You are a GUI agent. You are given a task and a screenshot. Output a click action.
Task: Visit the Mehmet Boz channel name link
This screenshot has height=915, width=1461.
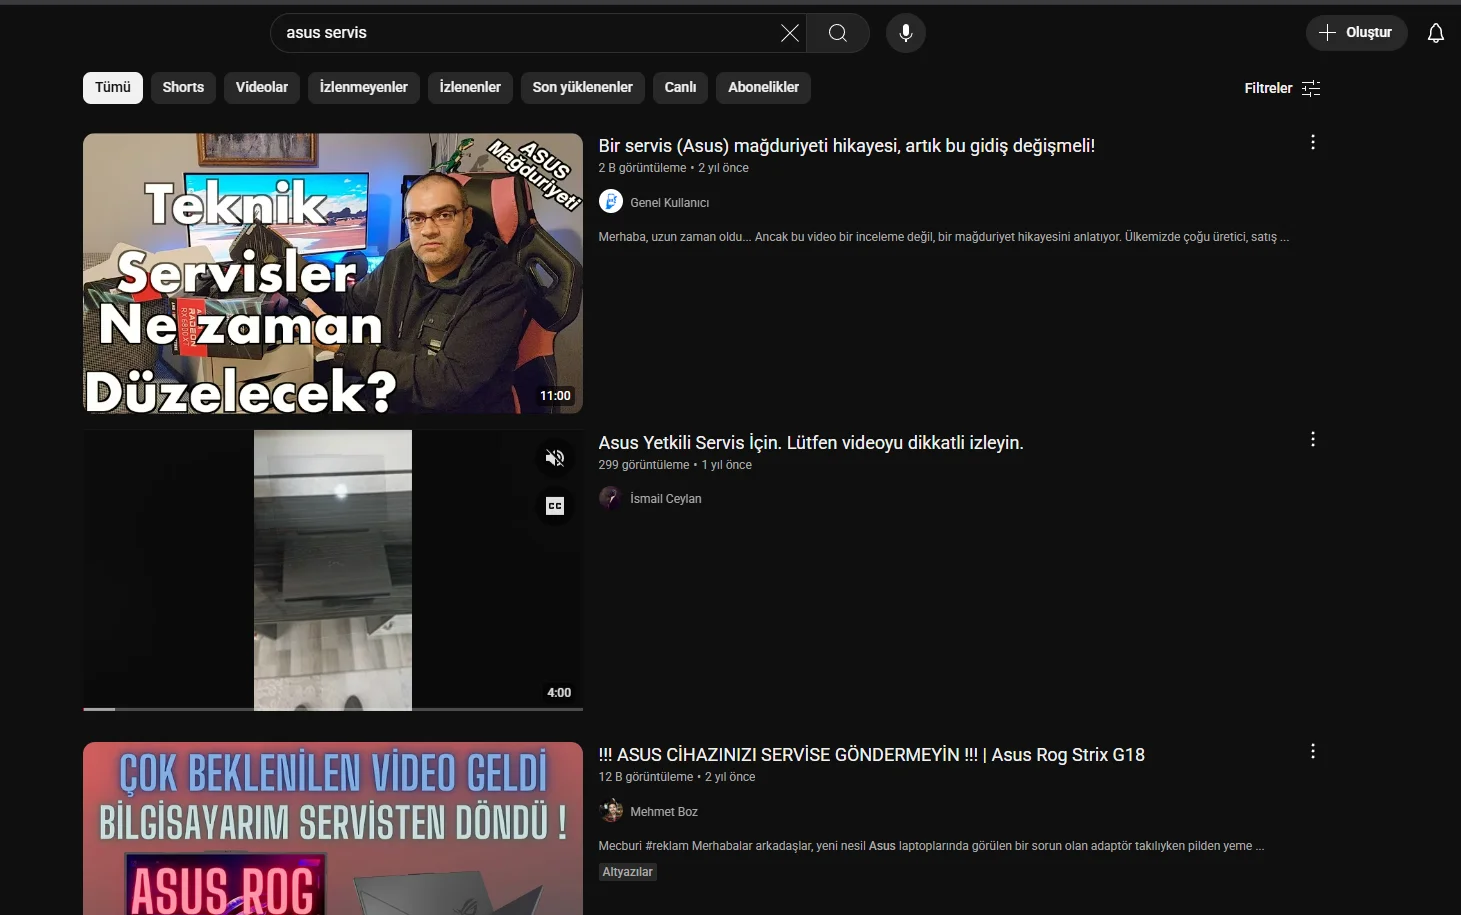coord(664,812)
